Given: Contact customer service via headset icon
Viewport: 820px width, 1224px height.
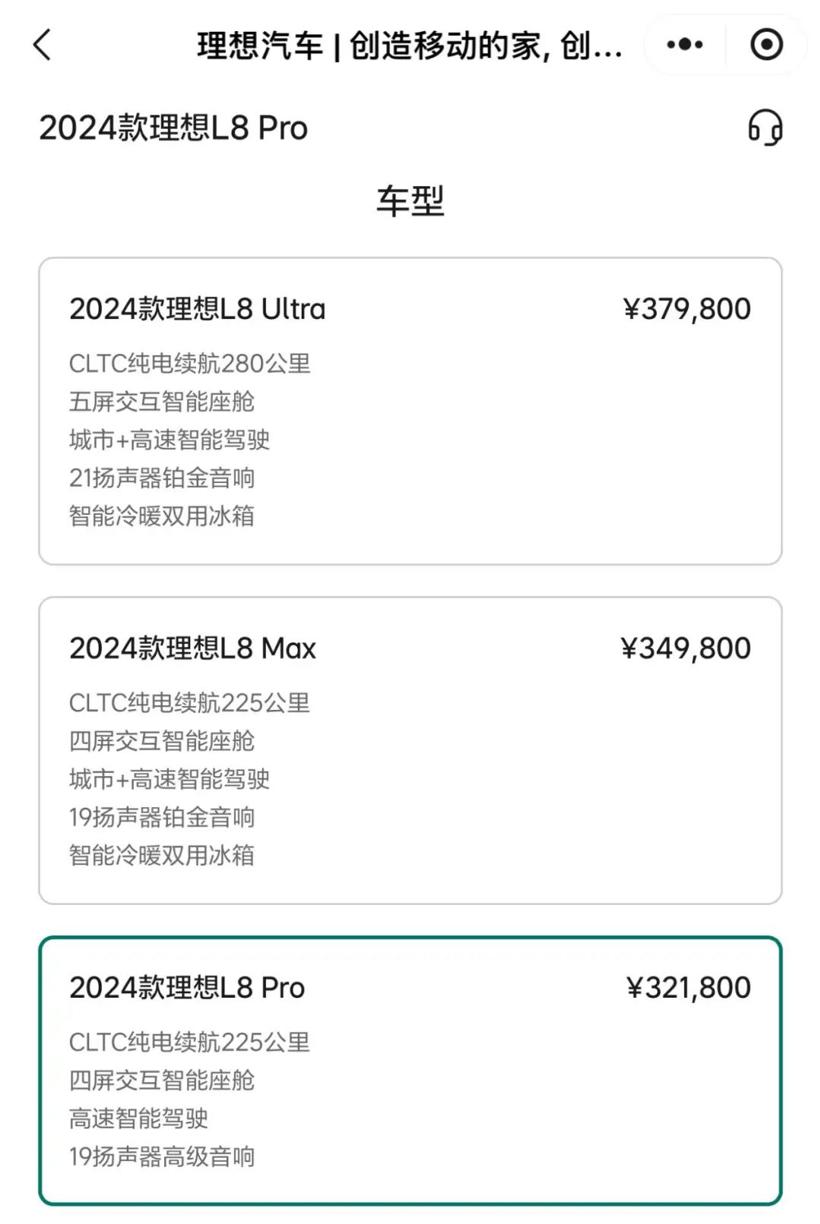Looking at the screenshot, I should [765, 128].
